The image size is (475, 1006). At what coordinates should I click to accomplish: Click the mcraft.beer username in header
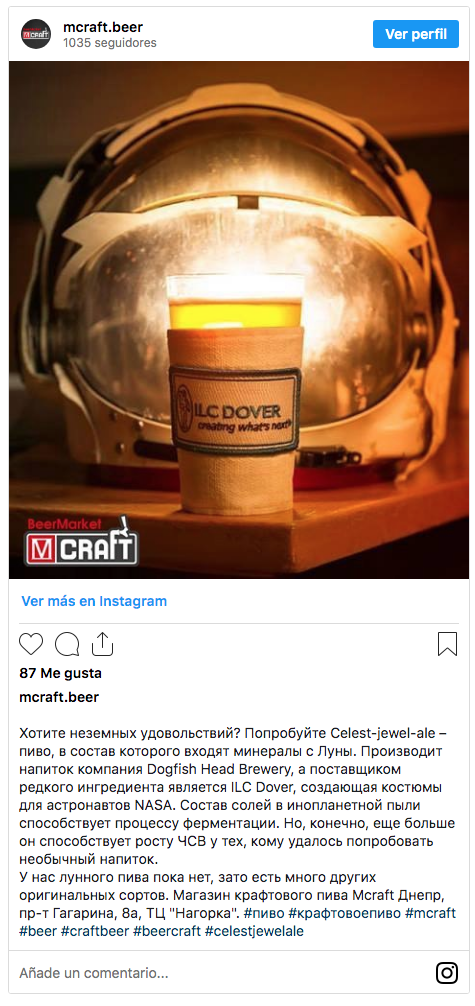(103, 27)
